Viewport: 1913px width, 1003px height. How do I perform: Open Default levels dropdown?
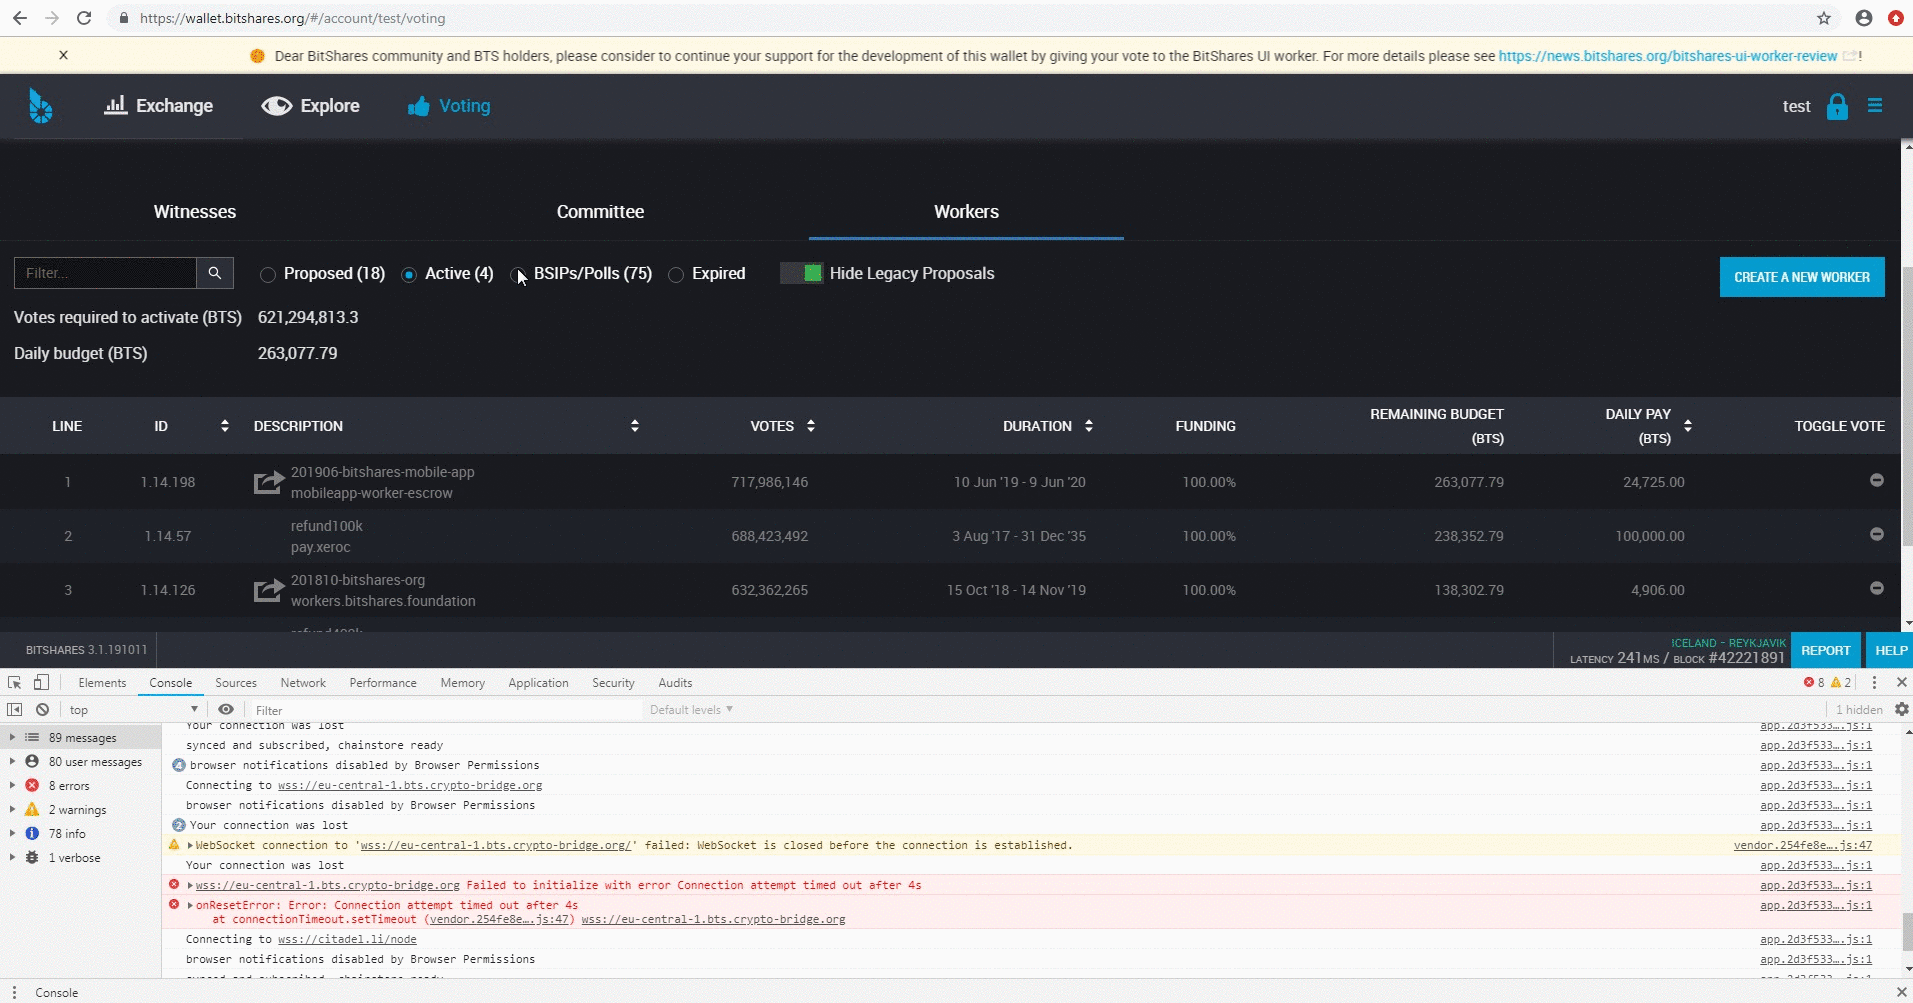point(691,709)
